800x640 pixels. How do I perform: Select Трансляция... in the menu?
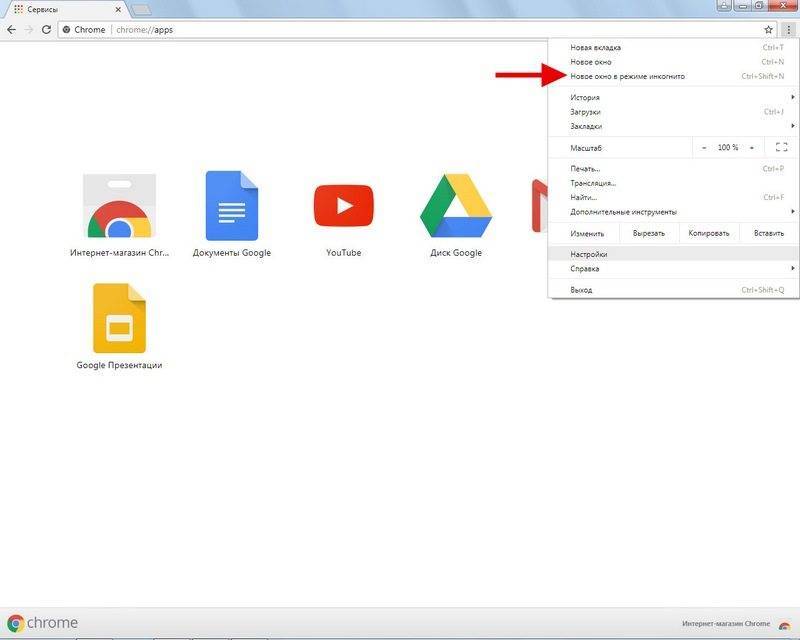[673, 183]
